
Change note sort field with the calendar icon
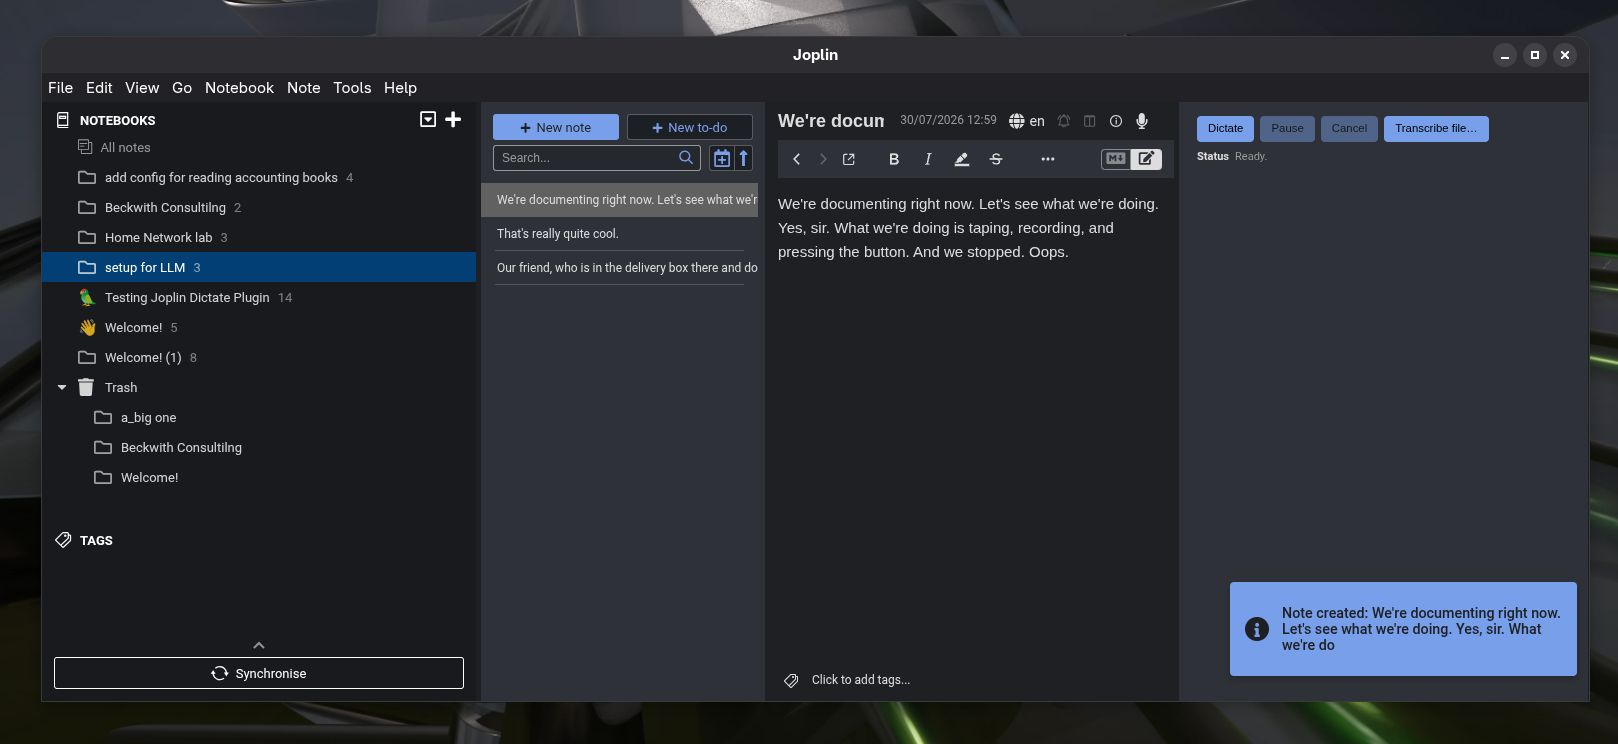click(721, 158)
